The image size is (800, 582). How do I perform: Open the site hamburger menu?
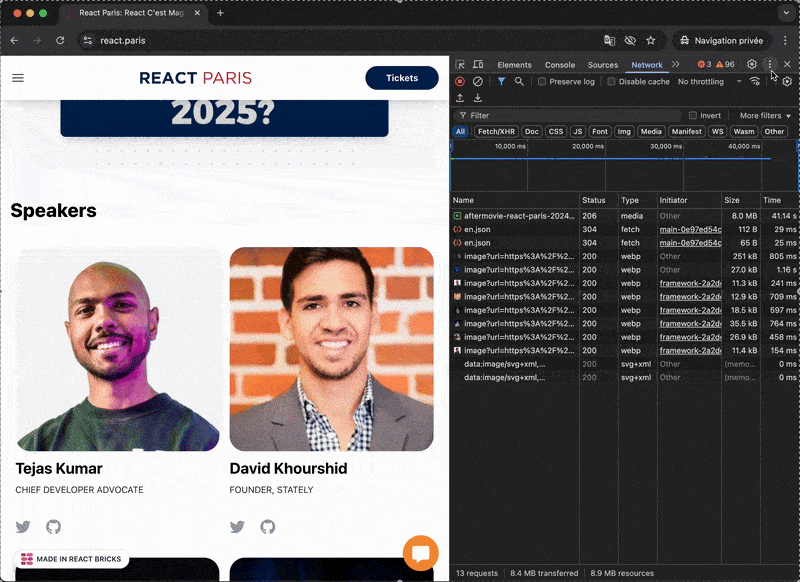click(x=18, y=78)
